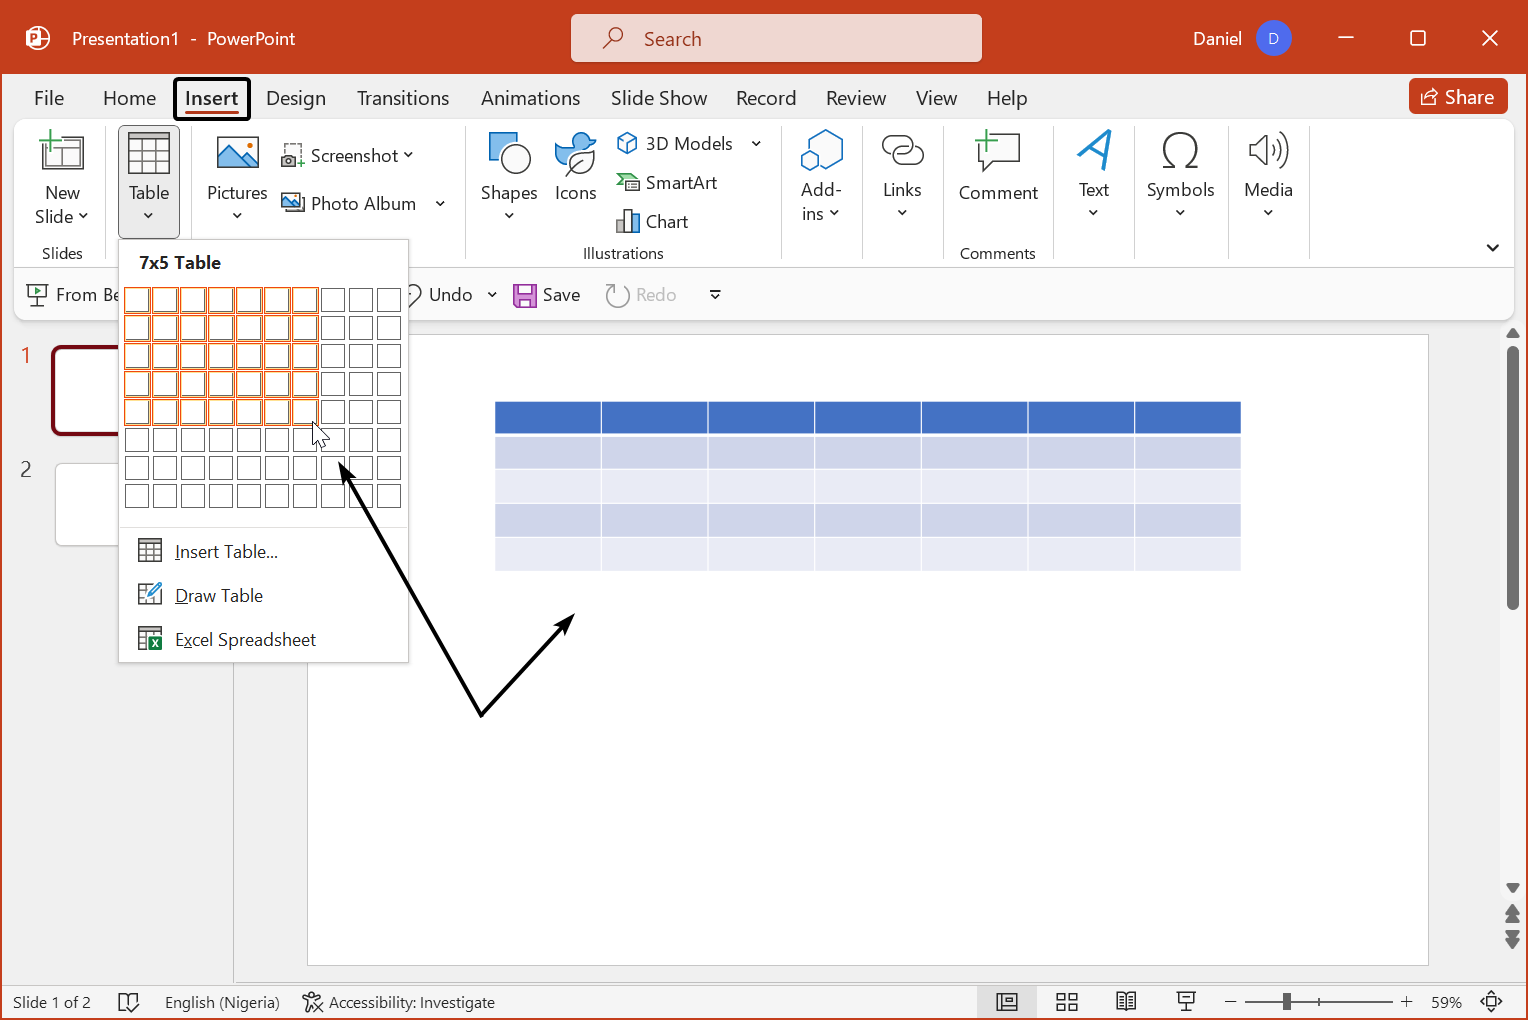Toggle Normal view button in status bar
The image size is (1528, 1020).
click(x=1007, y=1002)
